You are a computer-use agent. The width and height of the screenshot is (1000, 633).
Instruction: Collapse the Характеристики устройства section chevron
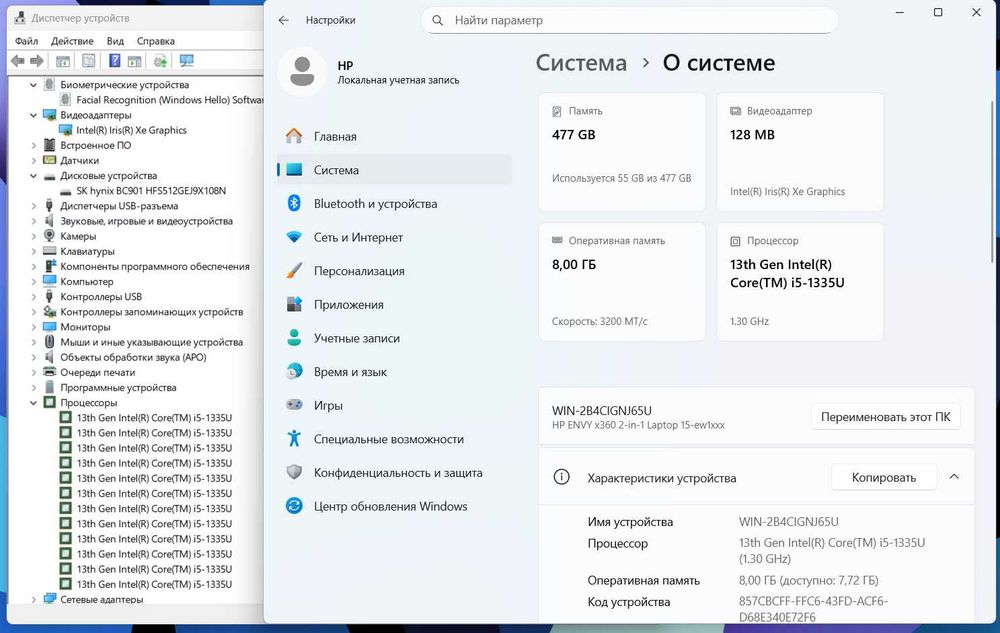click(x=954, y=477)
